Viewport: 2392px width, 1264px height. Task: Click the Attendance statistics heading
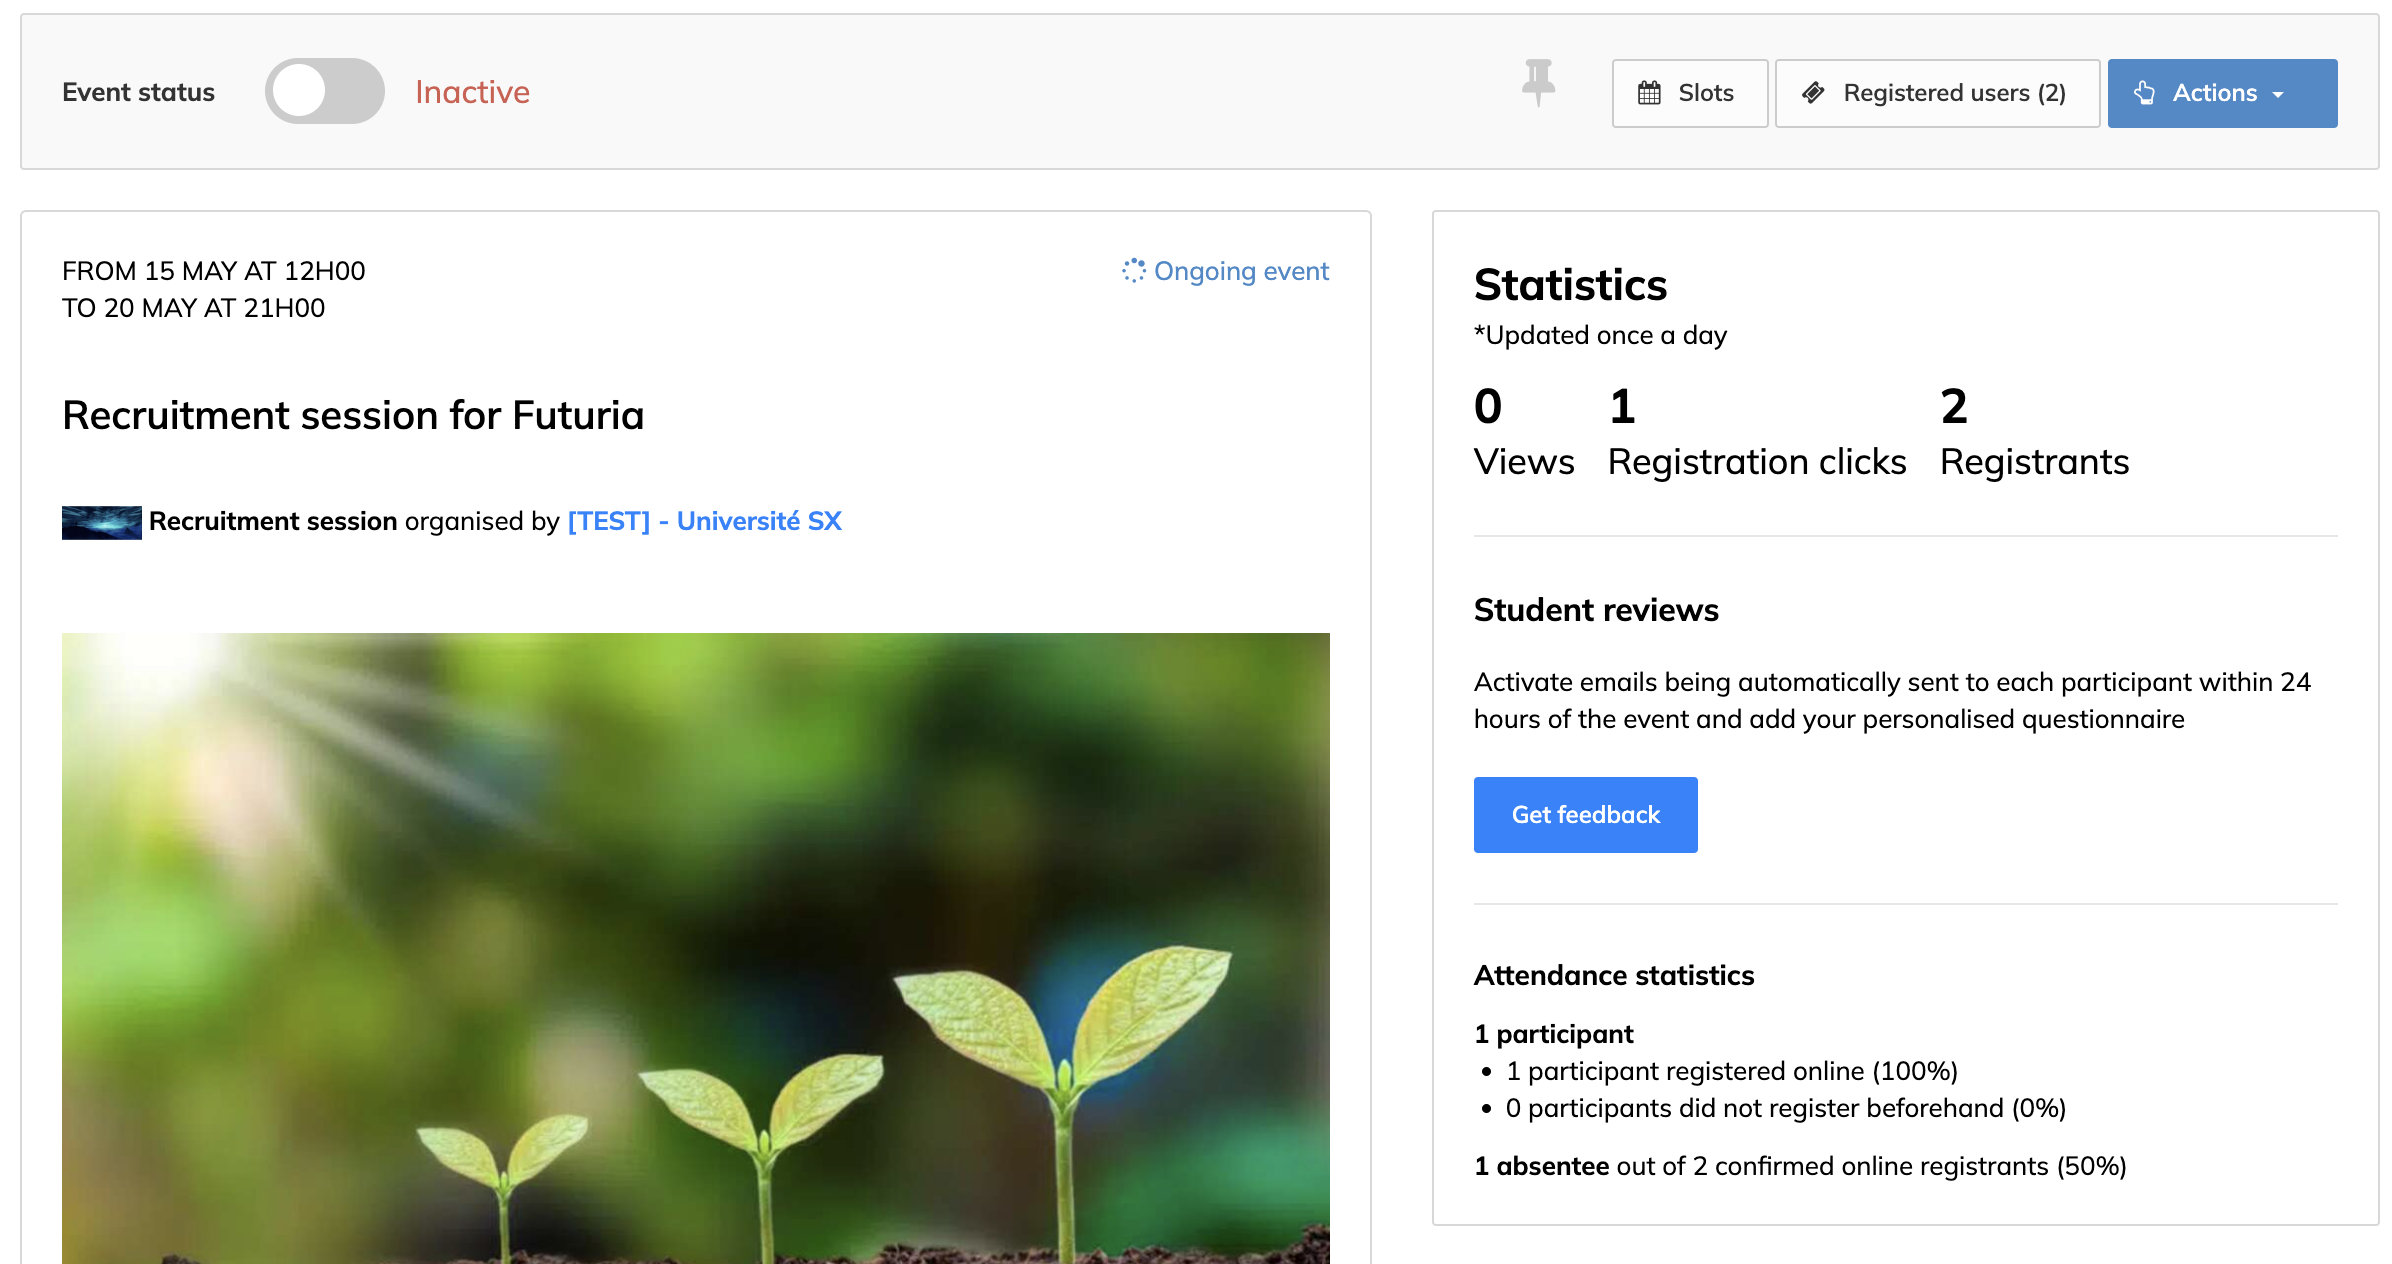1614,975
